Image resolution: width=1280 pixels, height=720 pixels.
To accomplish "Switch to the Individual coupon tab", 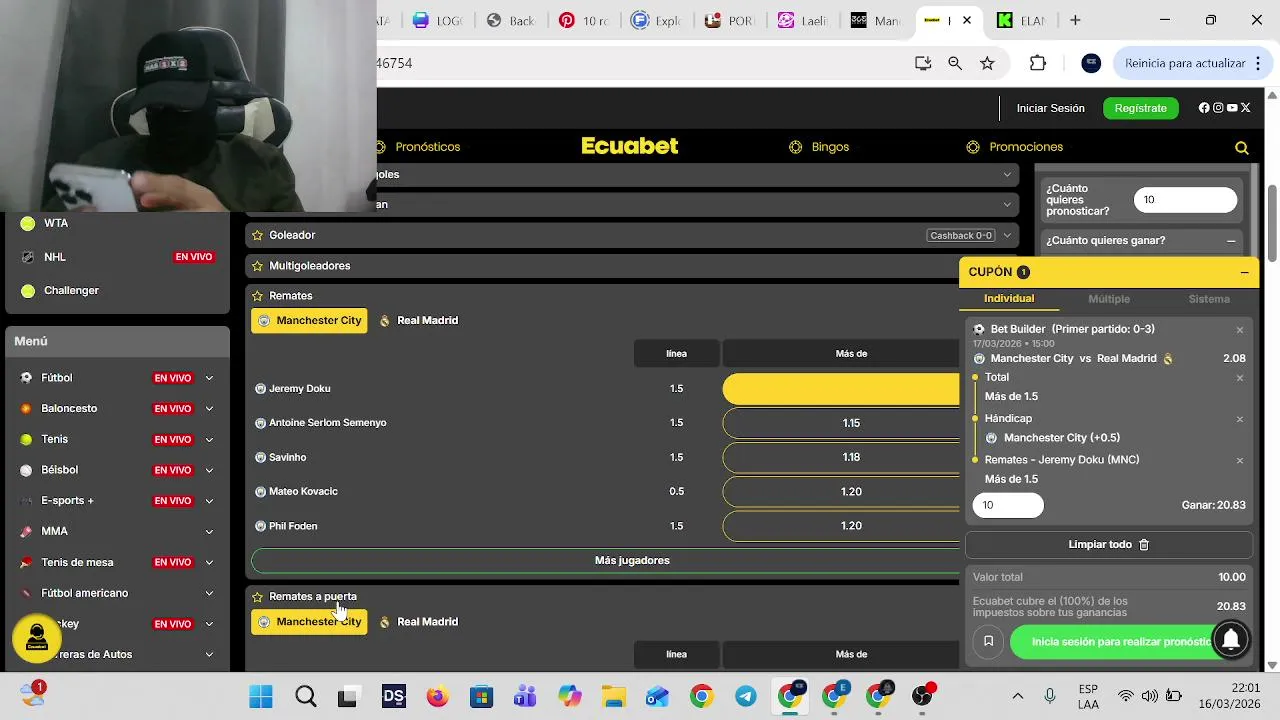I will tap(1009, 299).
